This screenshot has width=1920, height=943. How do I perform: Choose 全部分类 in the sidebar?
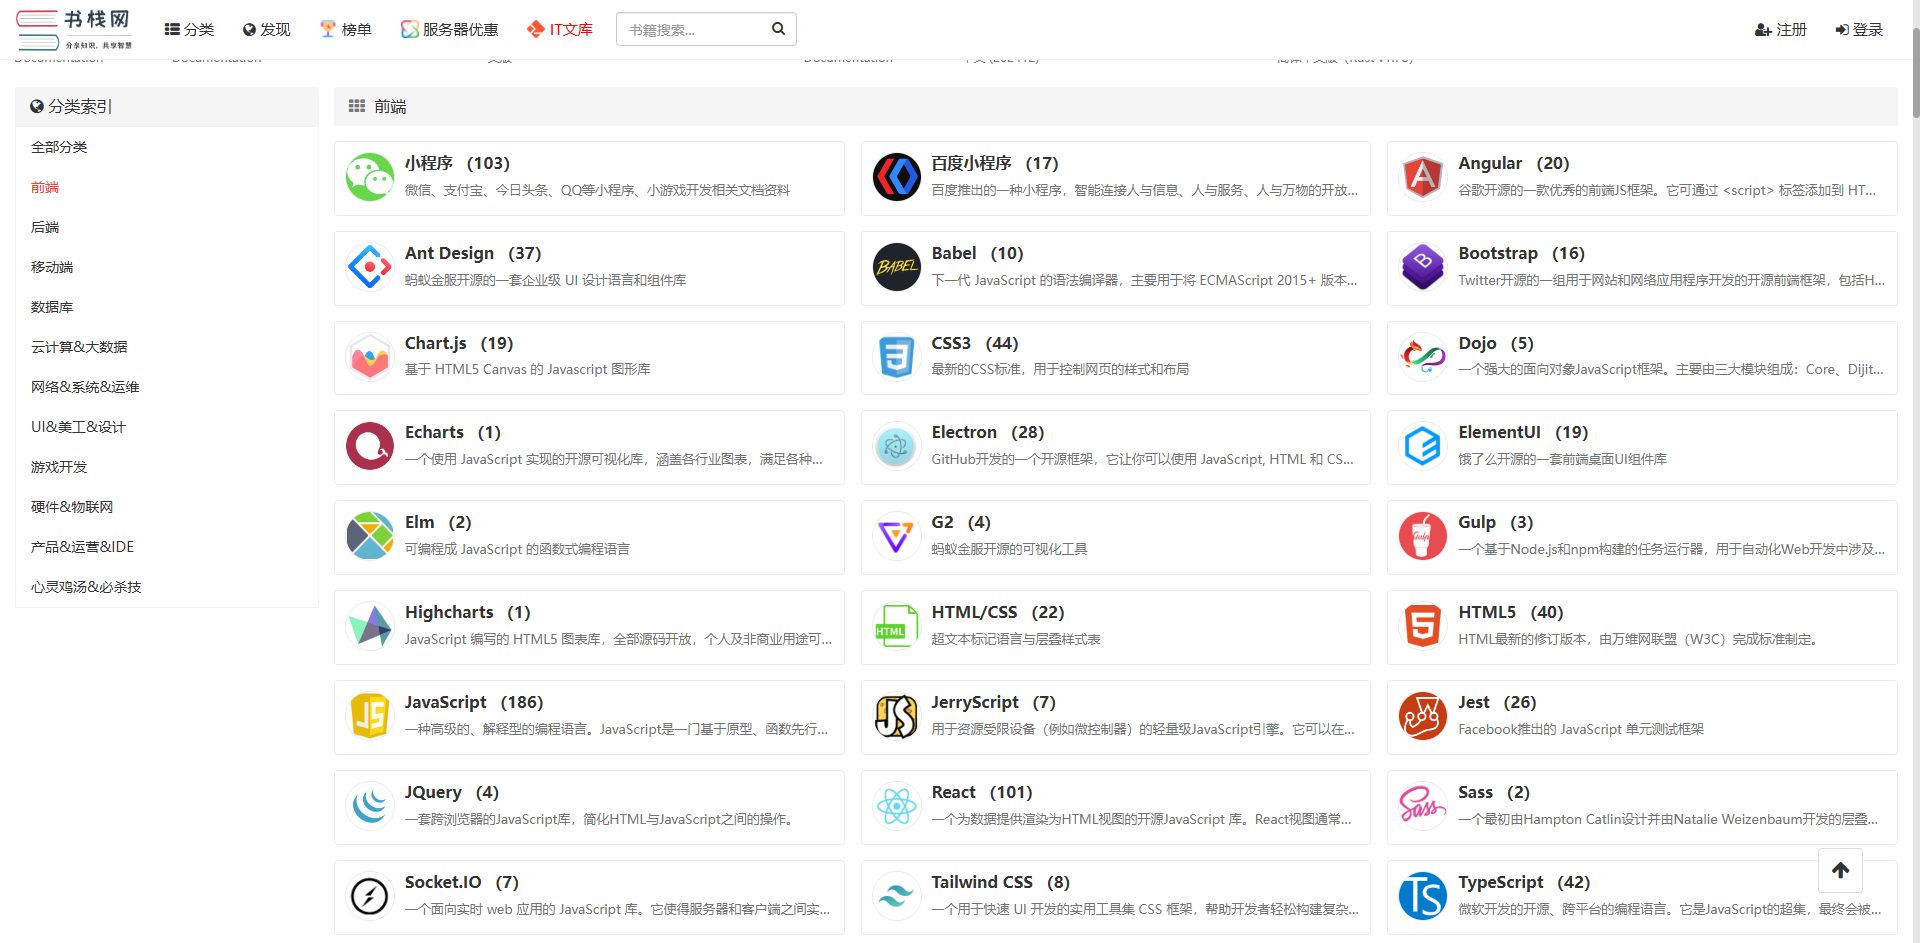click(x=59, y=147)
